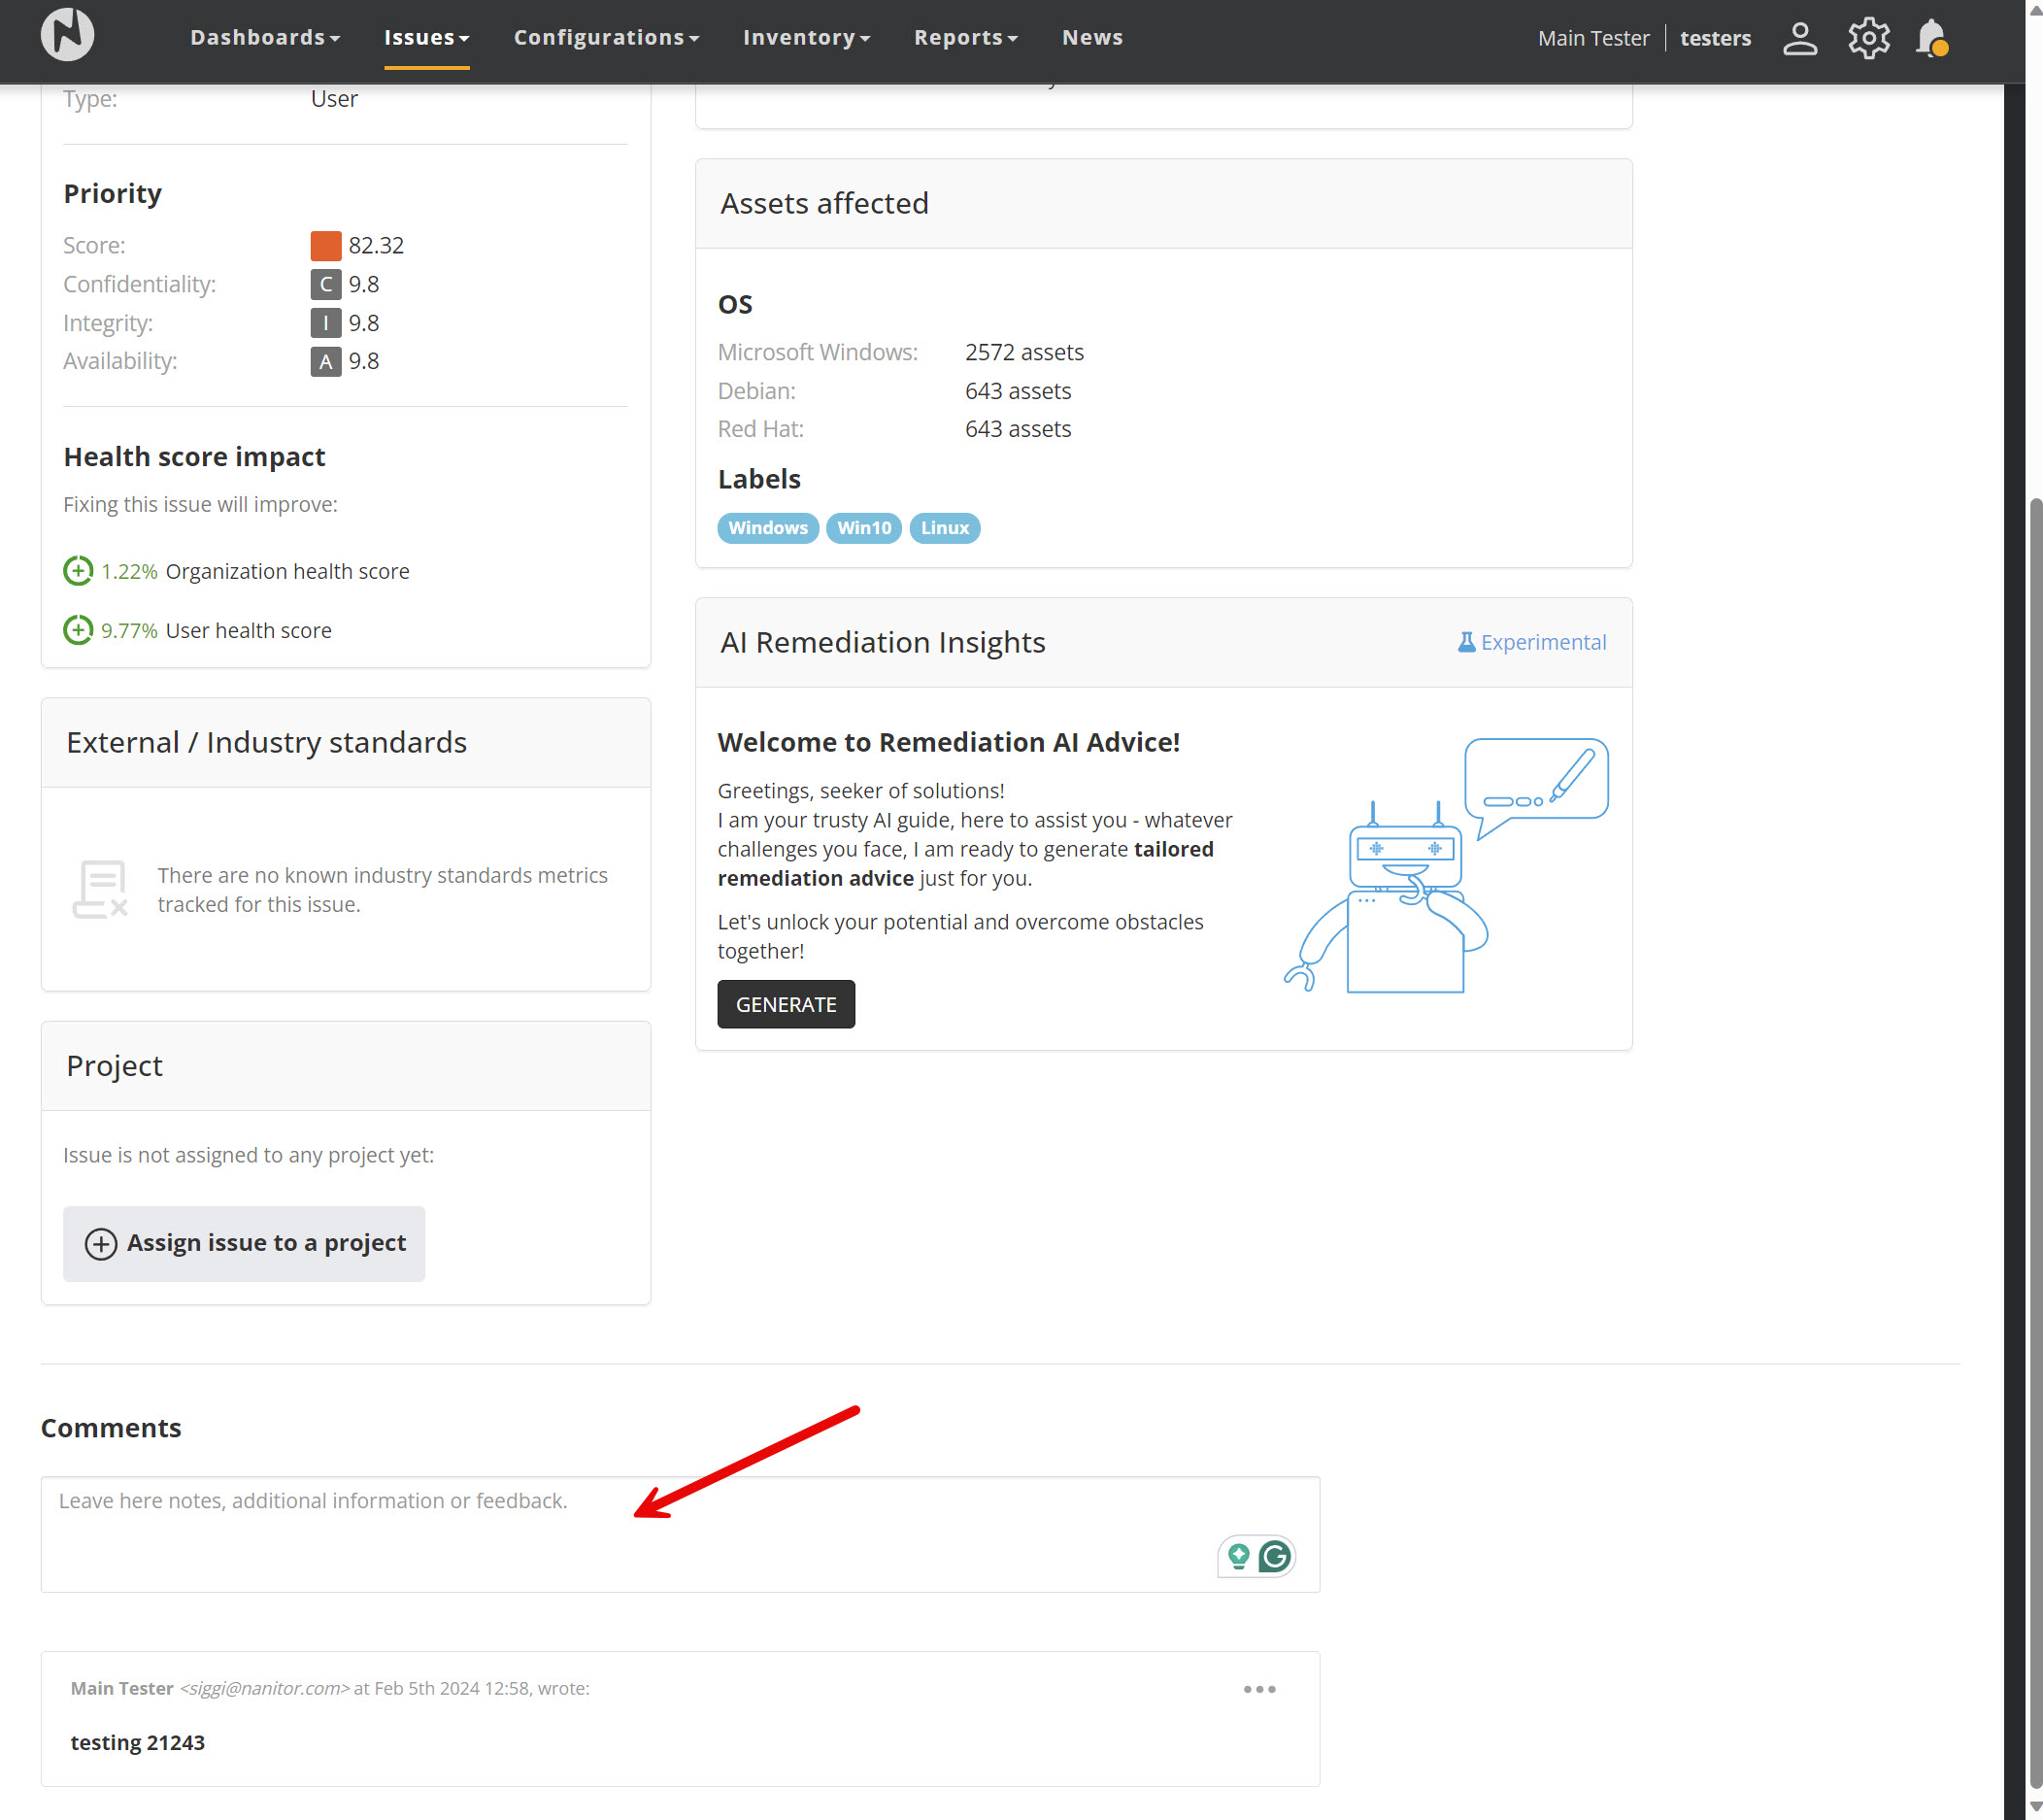This screenshot has width=2043, height=1820.
Task: Click Assign issue to a project
Action: [244, 1243]
